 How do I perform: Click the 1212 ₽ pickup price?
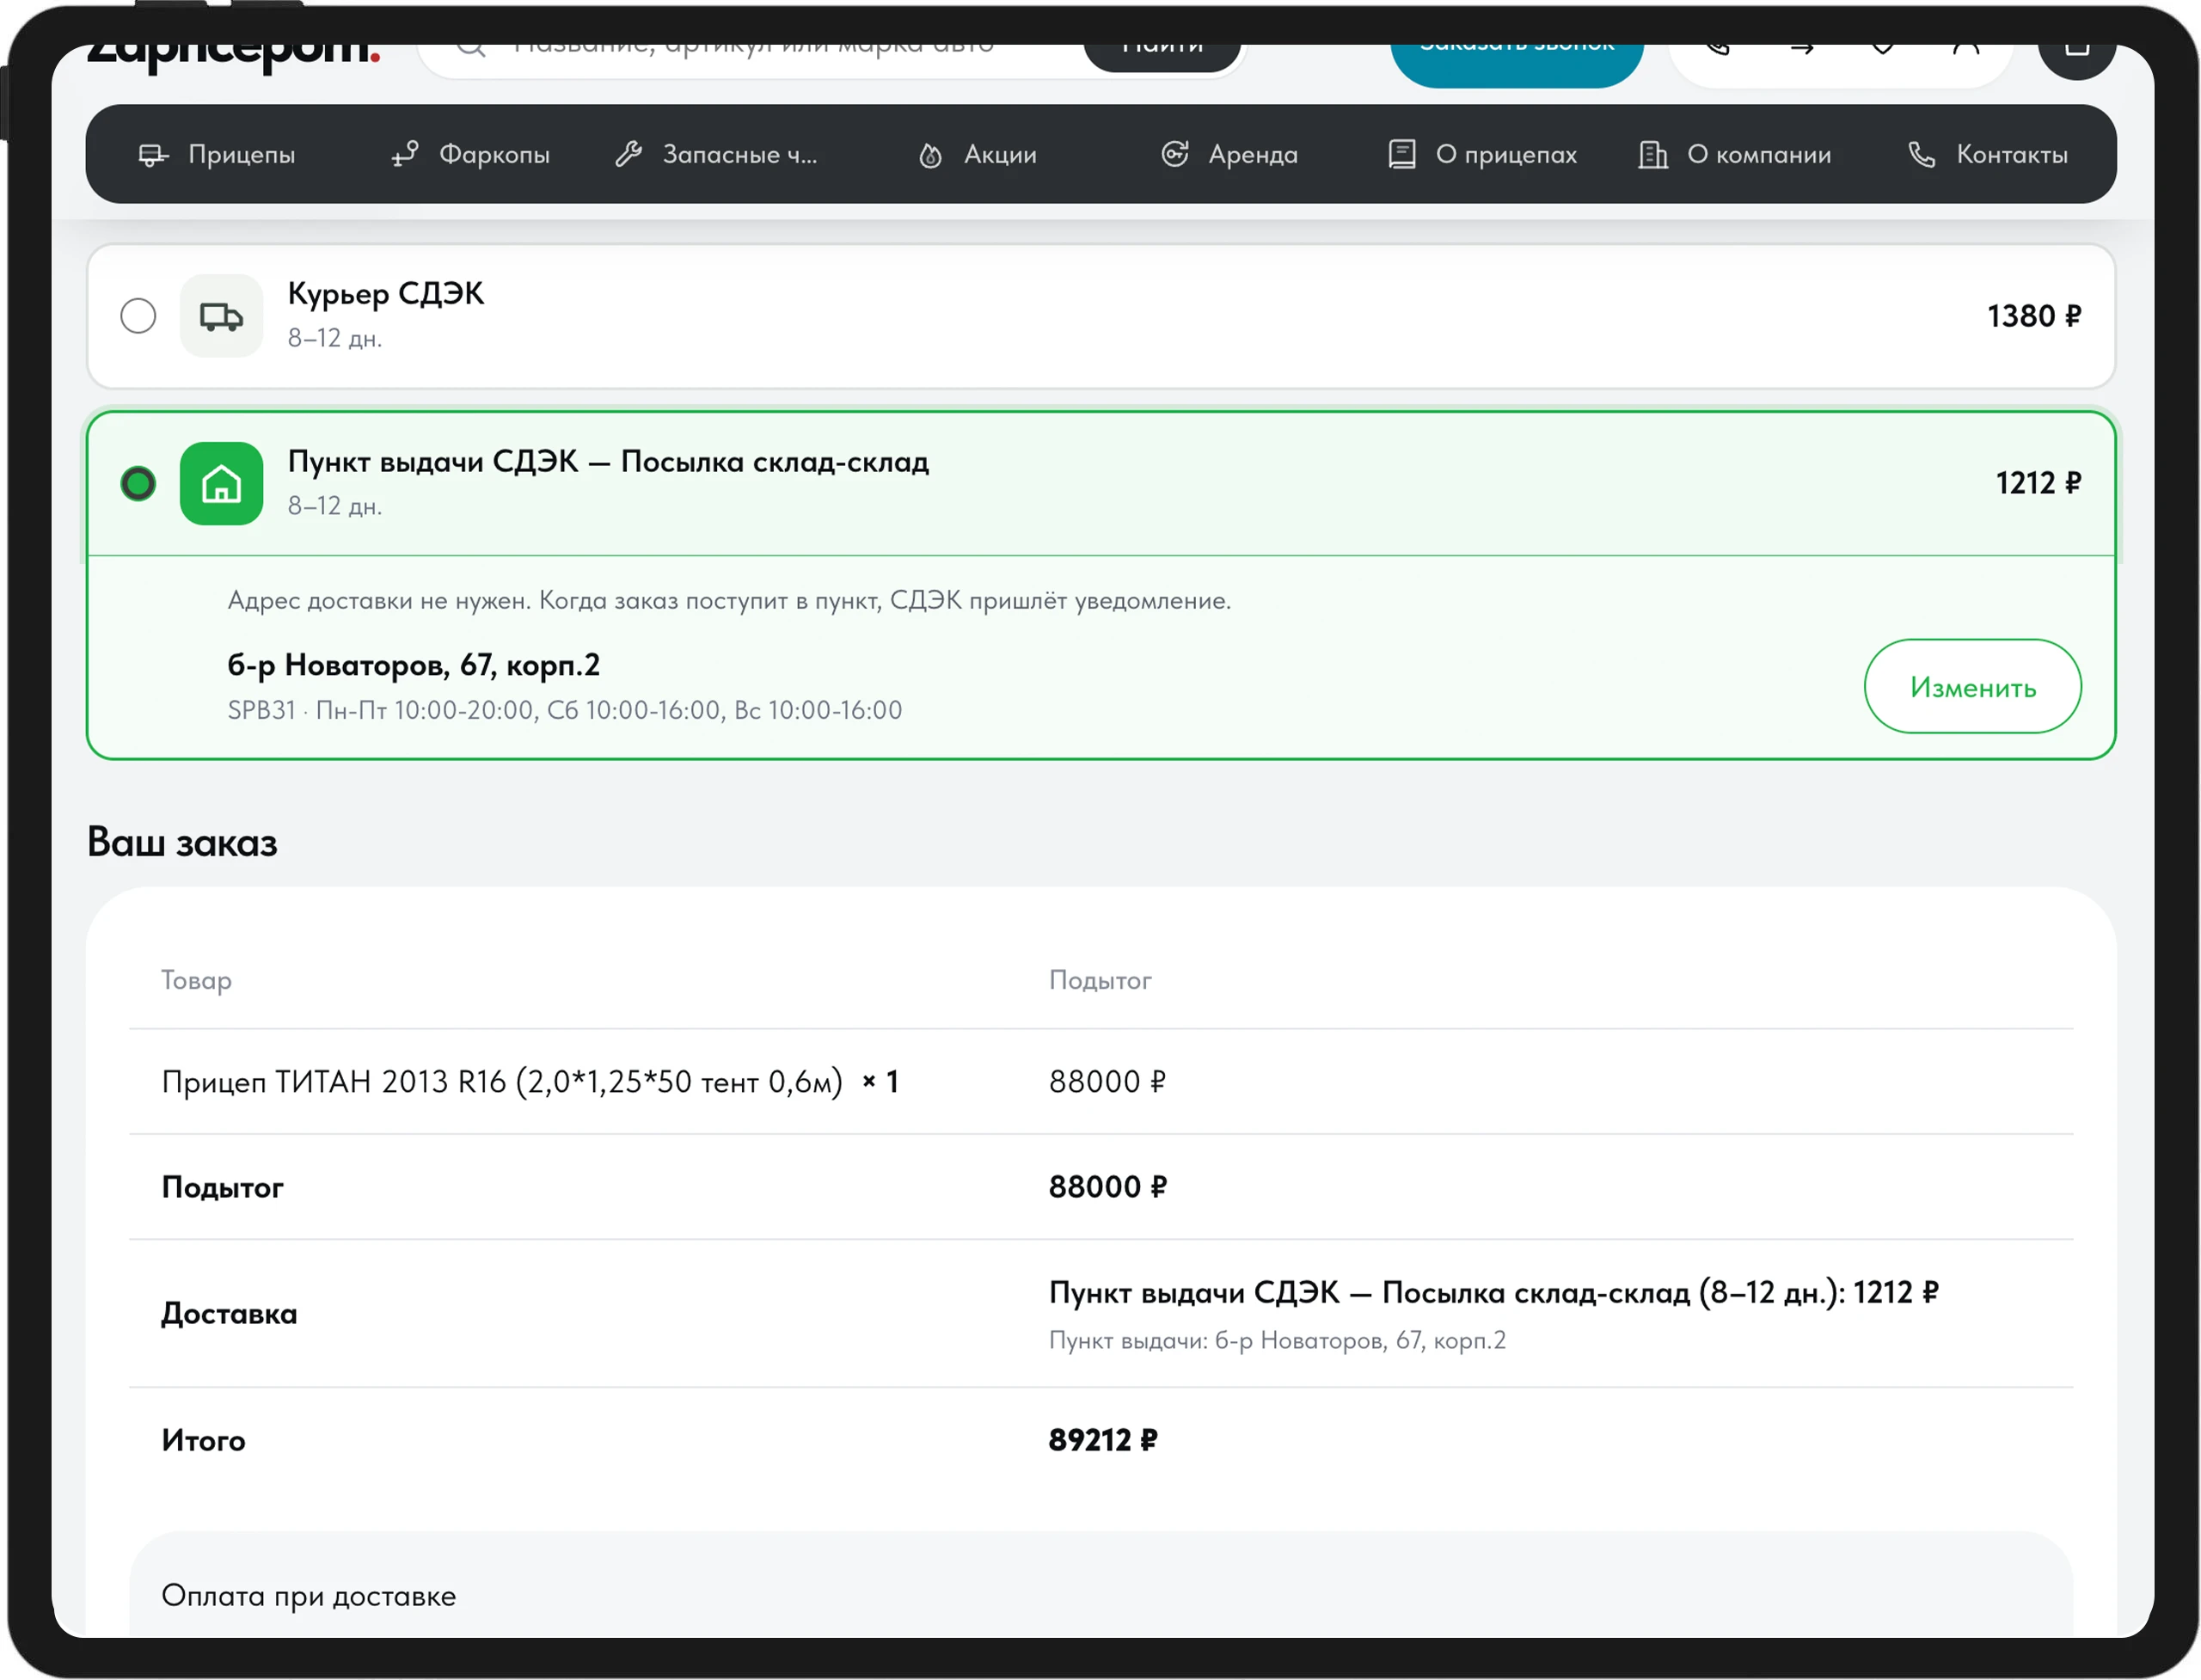point(2038,484)
